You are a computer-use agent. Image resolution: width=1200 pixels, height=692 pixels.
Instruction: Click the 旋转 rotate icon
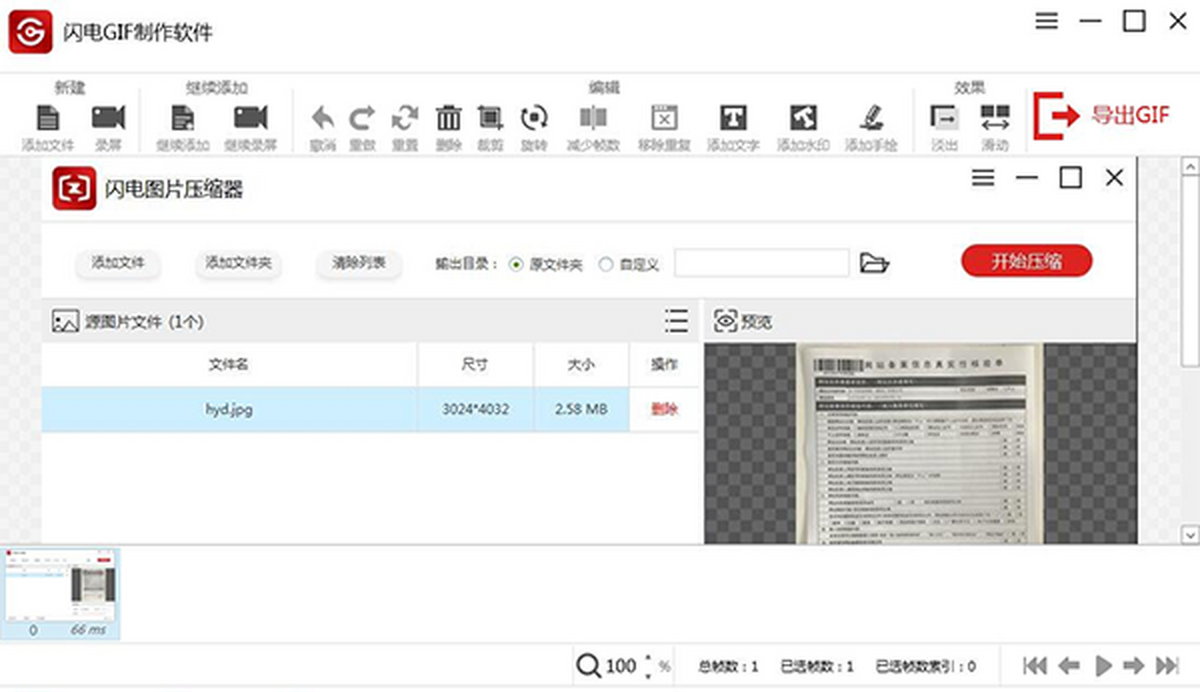point(534,119)
